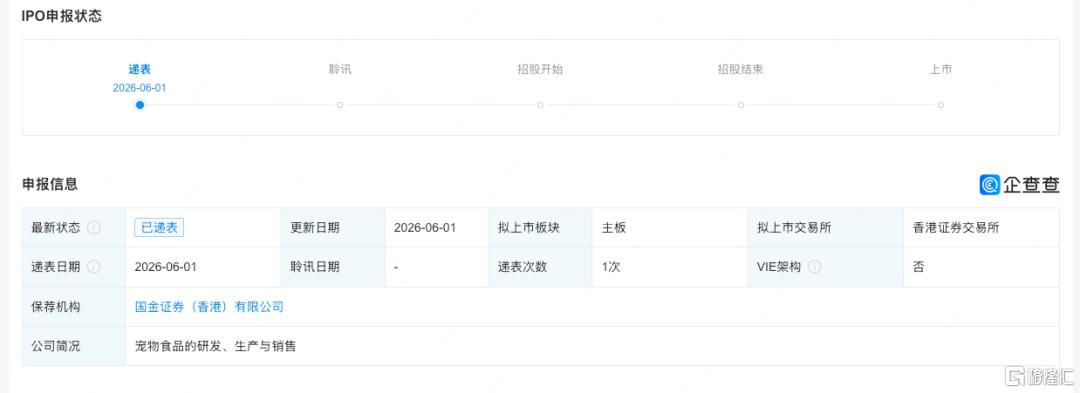The image size is (1080, 393).
Task: Click the 香港证券交易所 cell value
Action: [955, 228]
